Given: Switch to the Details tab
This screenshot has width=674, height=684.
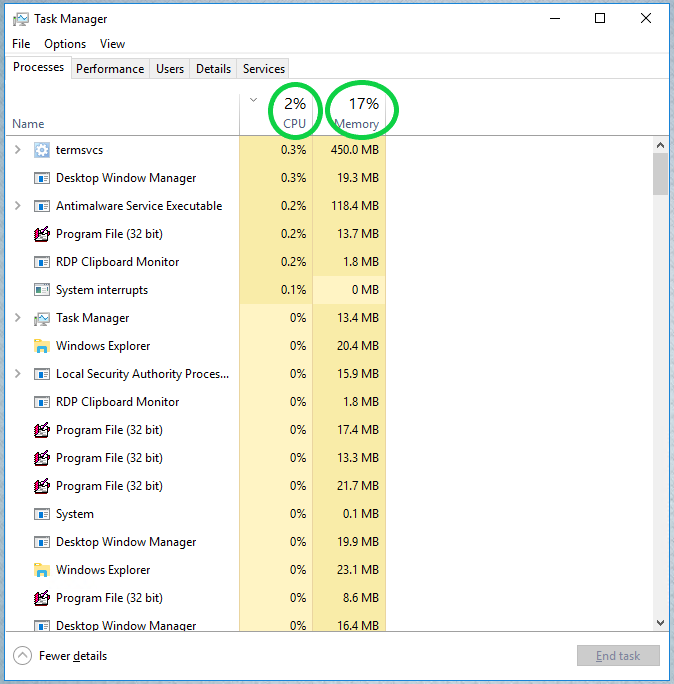Looking at the screenshot, I should (x=213, y=69).
